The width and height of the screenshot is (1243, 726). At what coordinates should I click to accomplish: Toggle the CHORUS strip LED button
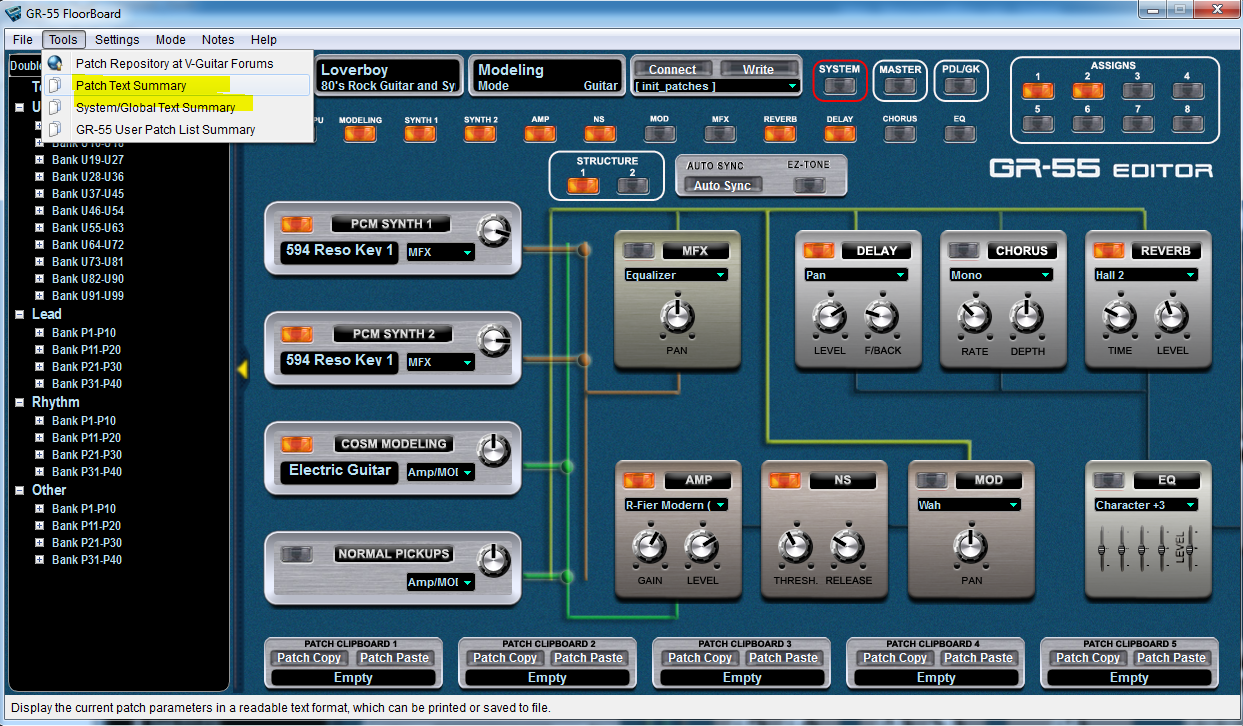coord(900,133)
